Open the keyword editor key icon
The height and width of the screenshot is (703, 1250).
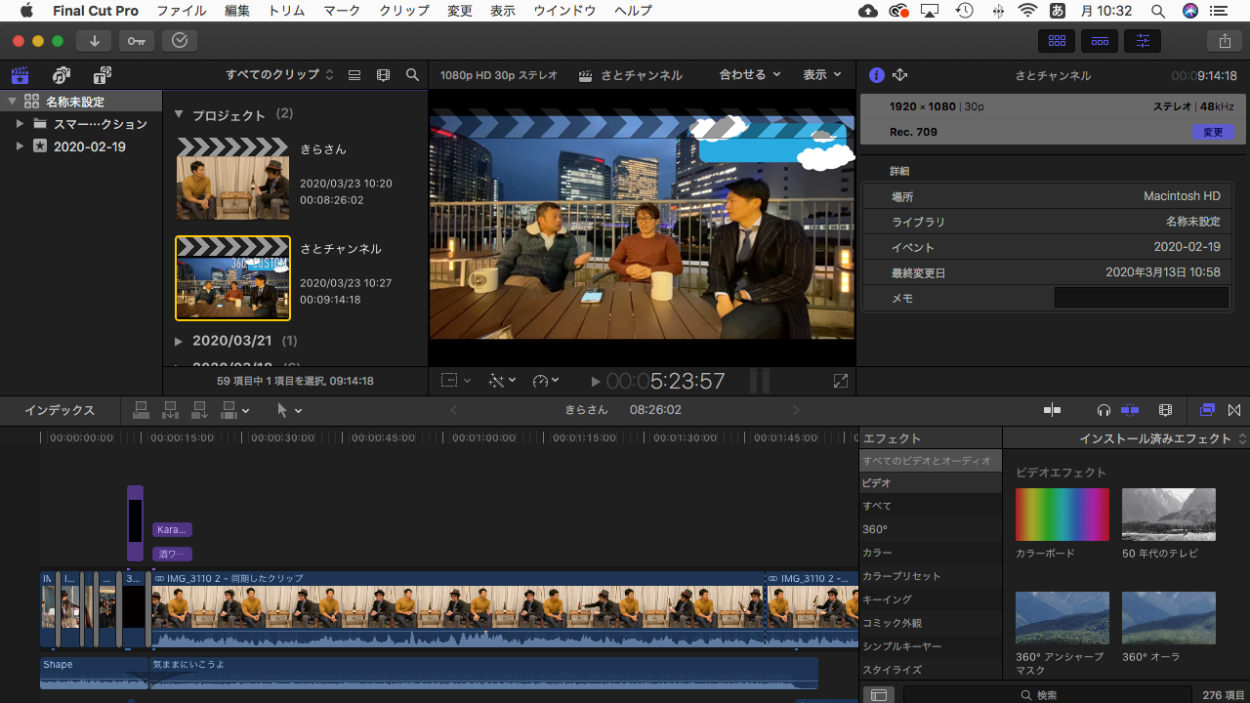click(136, 41)
